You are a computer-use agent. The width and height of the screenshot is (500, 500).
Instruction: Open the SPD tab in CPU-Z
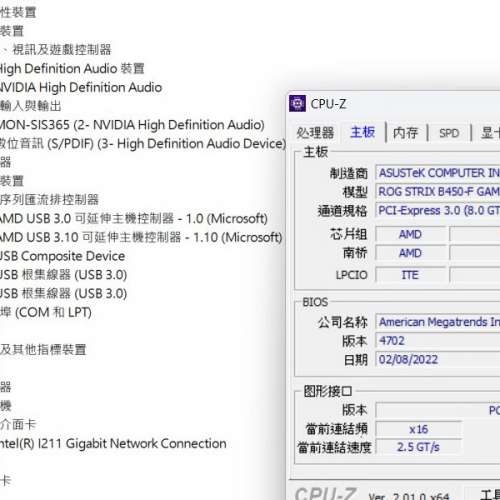pos(449,133)
